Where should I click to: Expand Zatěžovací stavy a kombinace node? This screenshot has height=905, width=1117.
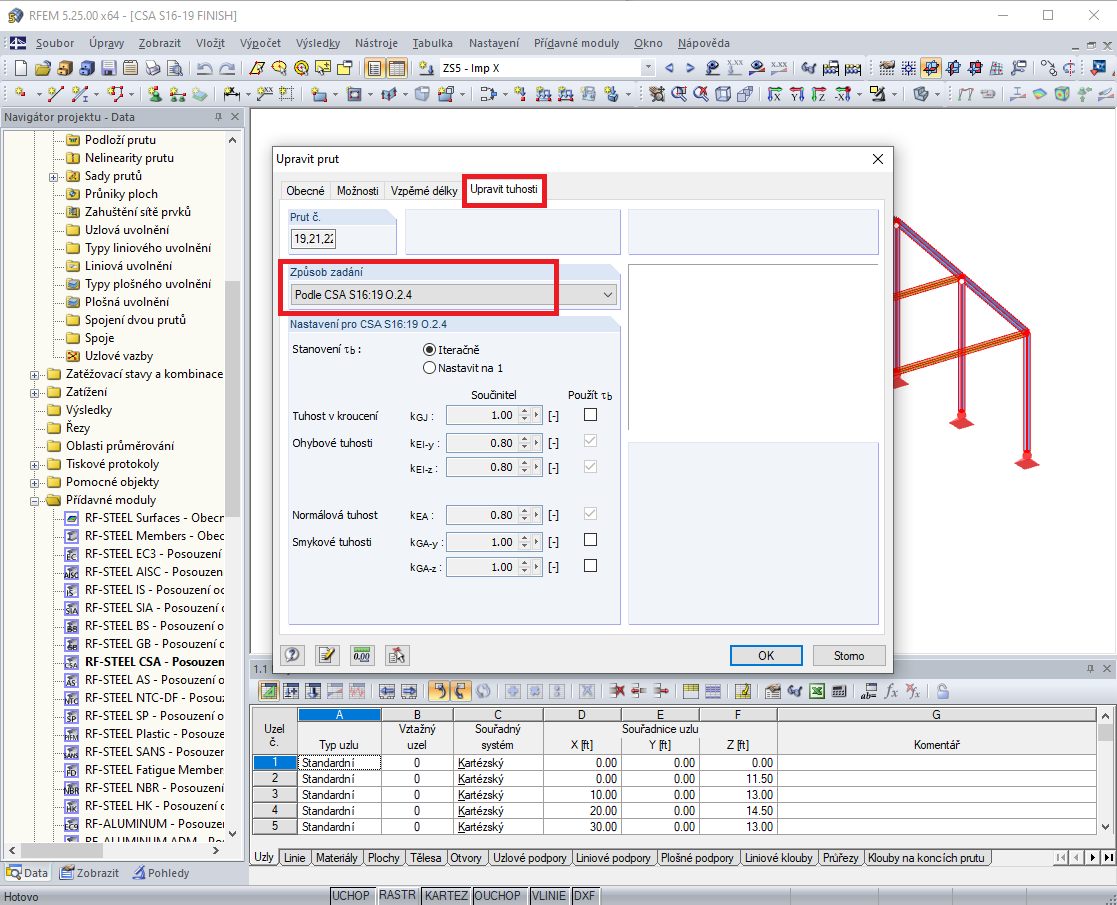[x=34, y=375]
